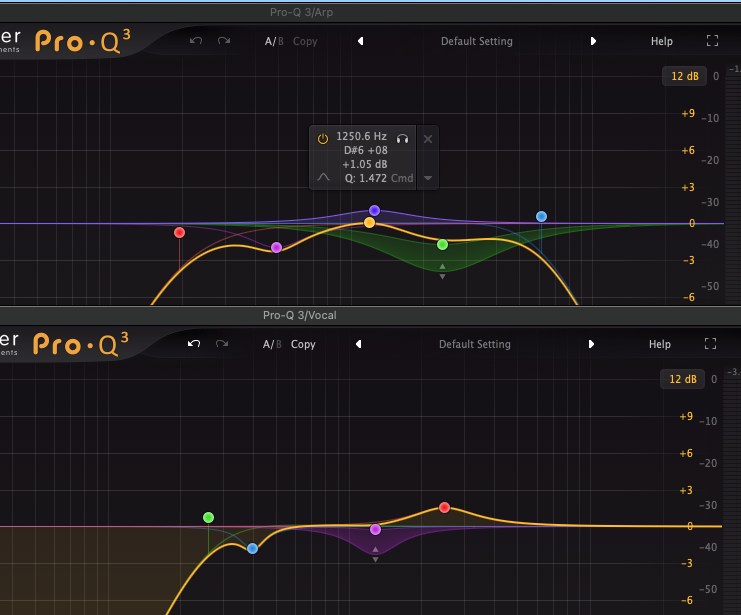Redo in the Vocal Pro-Q 3 window
Screen dimensions: 741x615
[222, 344]
